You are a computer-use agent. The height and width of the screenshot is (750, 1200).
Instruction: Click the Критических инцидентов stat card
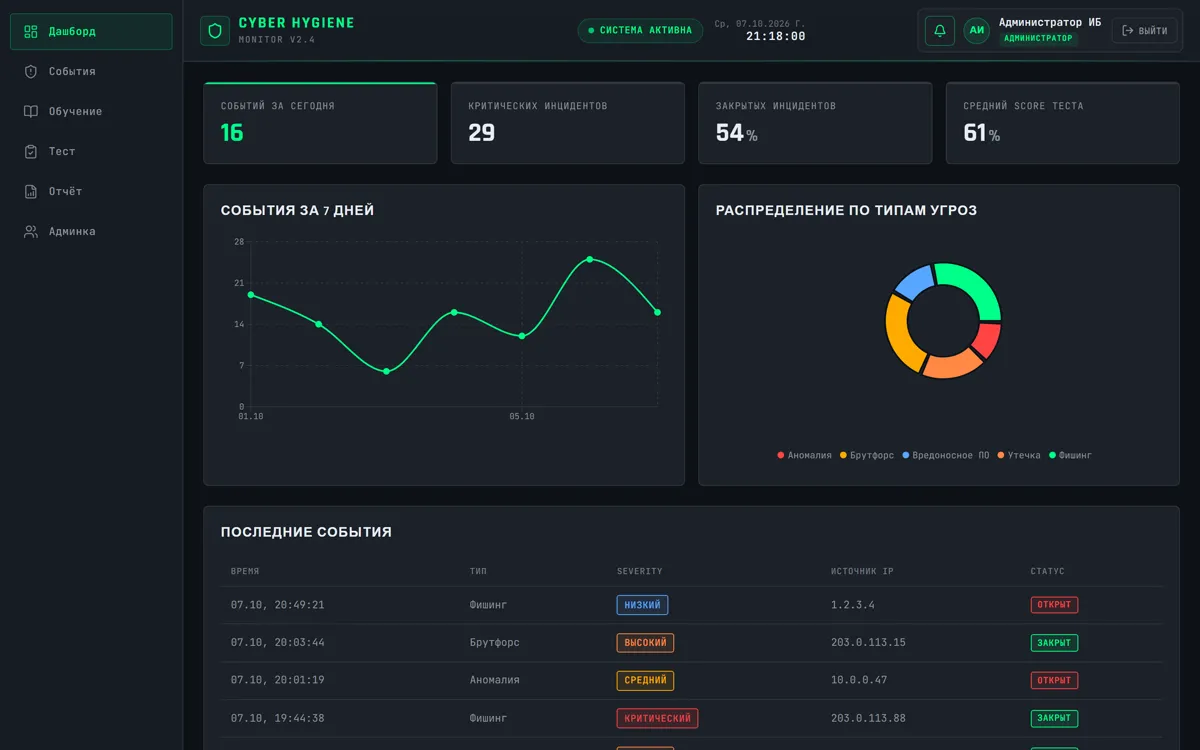[x=568, y=123]
